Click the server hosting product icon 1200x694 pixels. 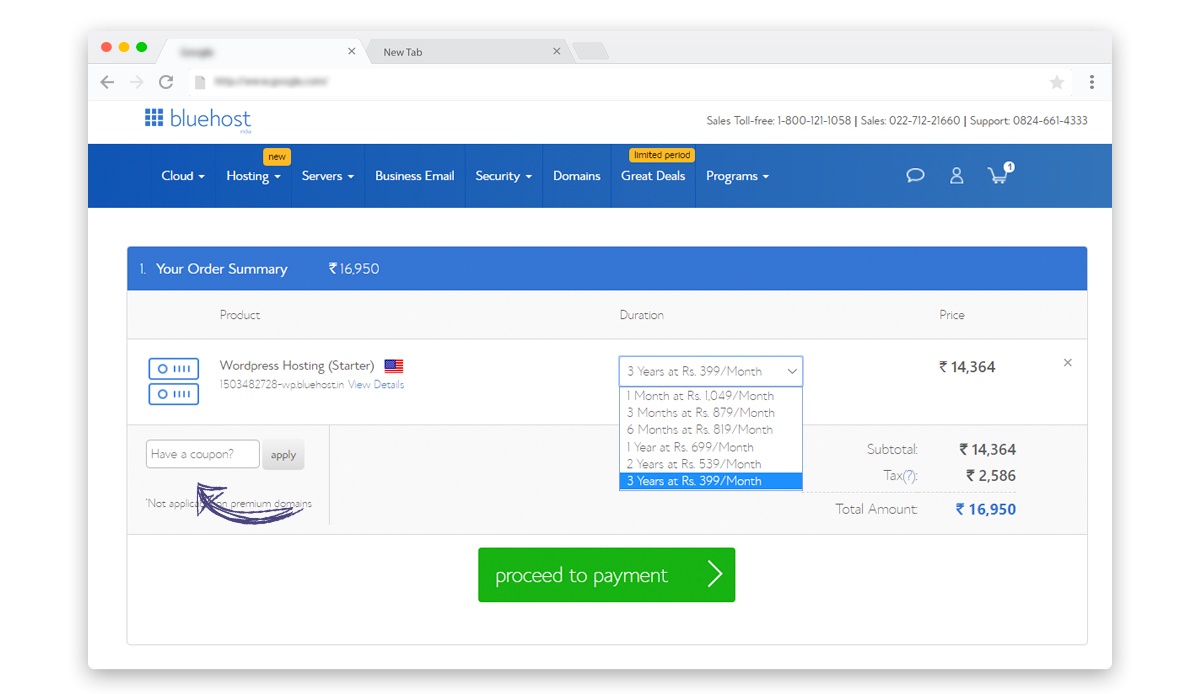pos(173,381)
